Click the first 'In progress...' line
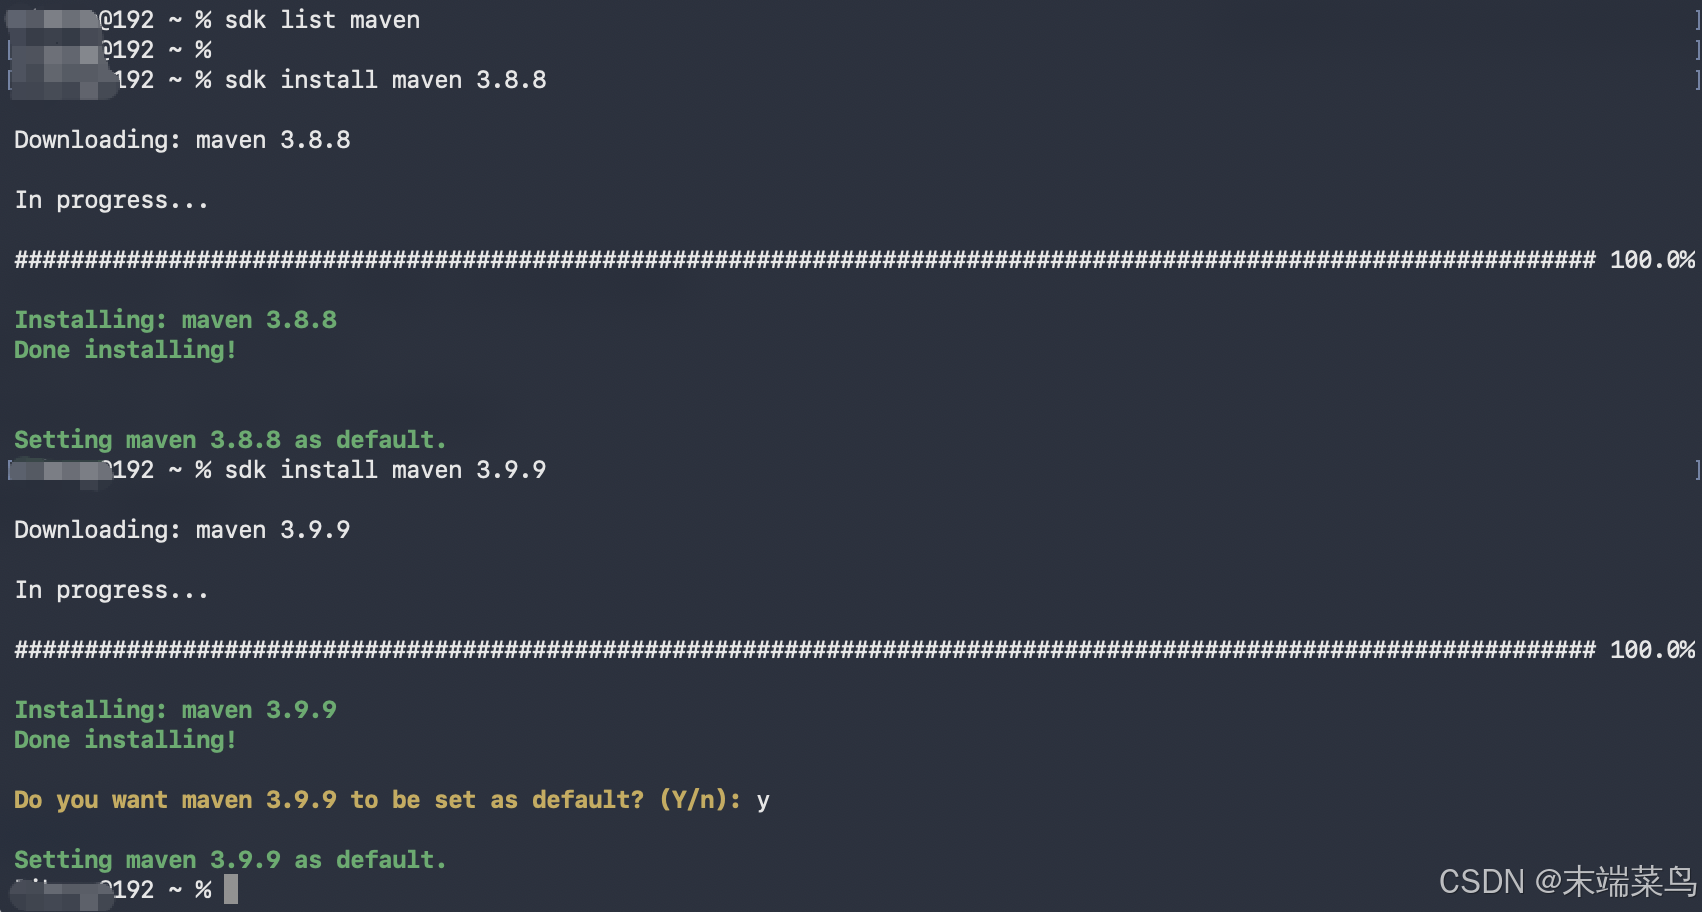This screenshot has width=1702, height=912. click(111, 201)
